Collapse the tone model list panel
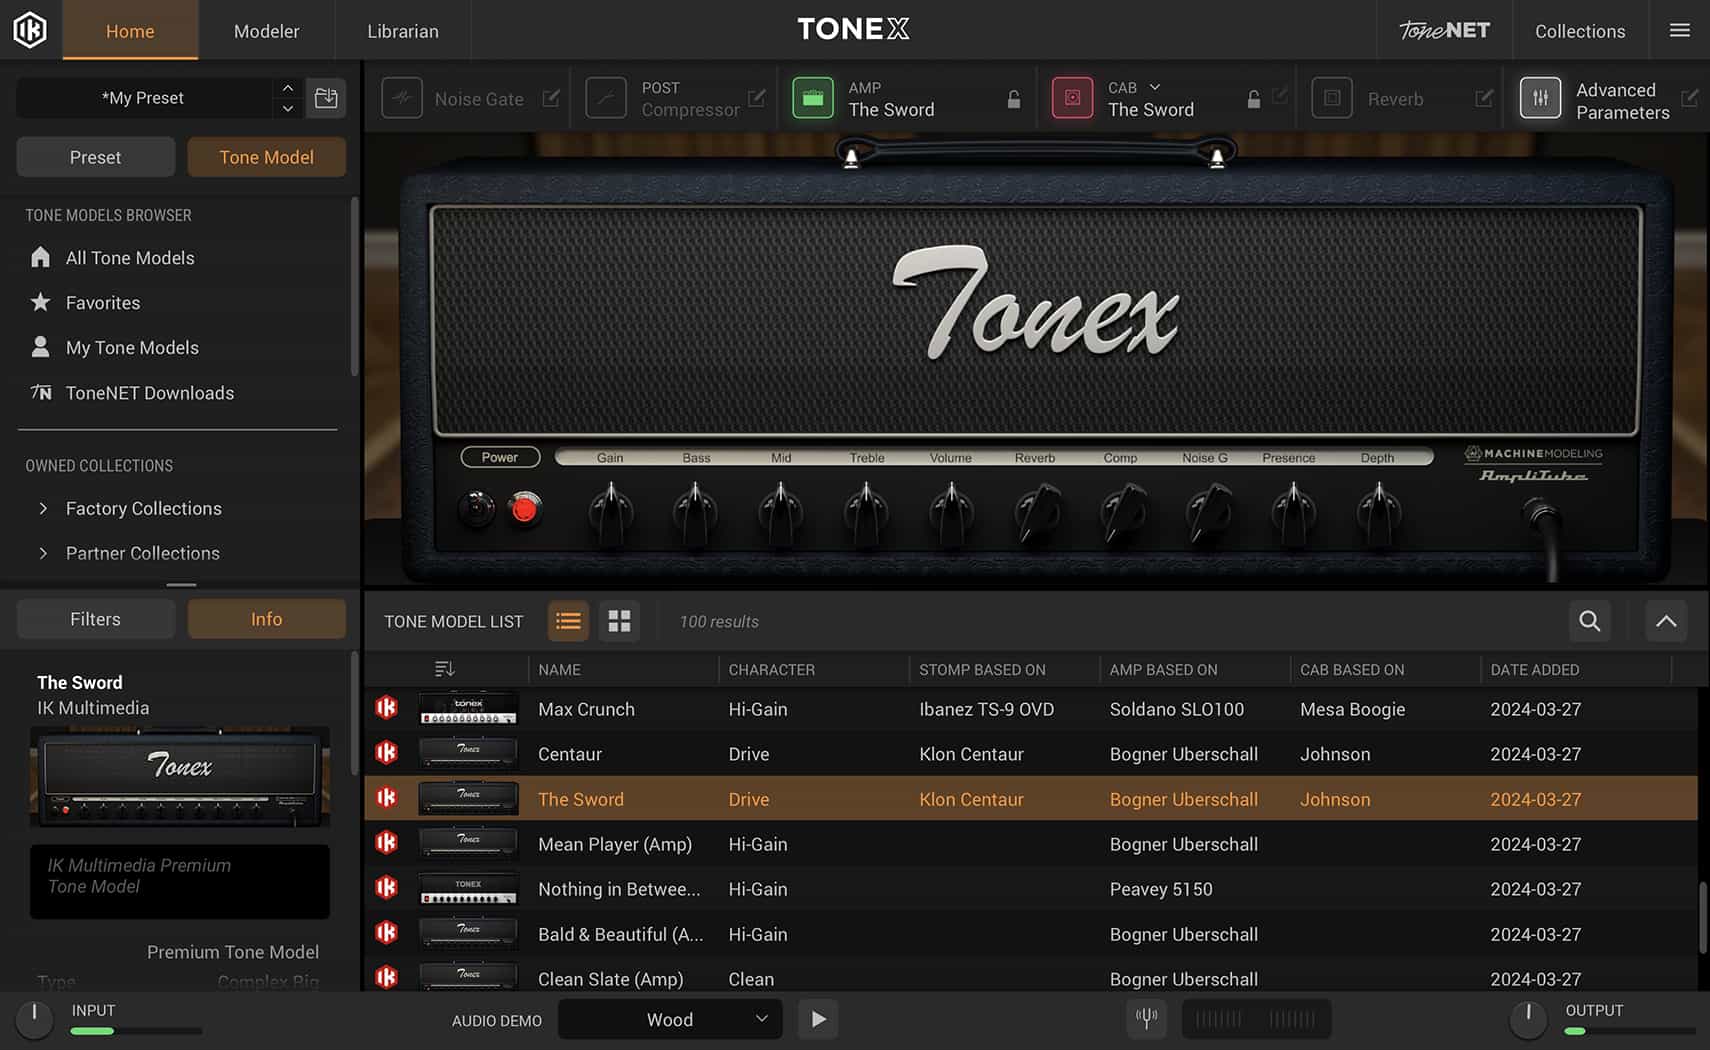Screen dimensions: 1710x1050 1666,621
